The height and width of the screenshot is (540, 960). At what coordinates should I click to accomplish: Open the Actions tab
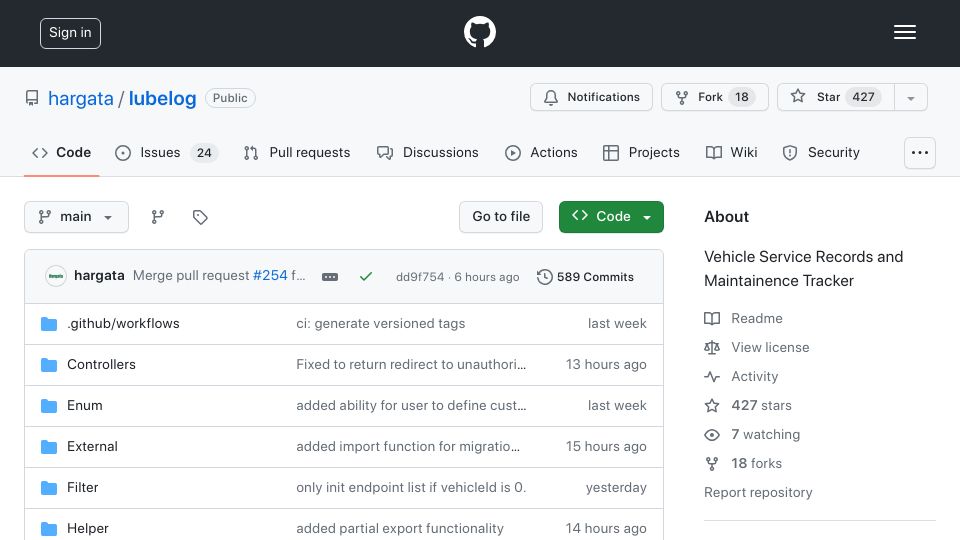click(x=541, y=152)
